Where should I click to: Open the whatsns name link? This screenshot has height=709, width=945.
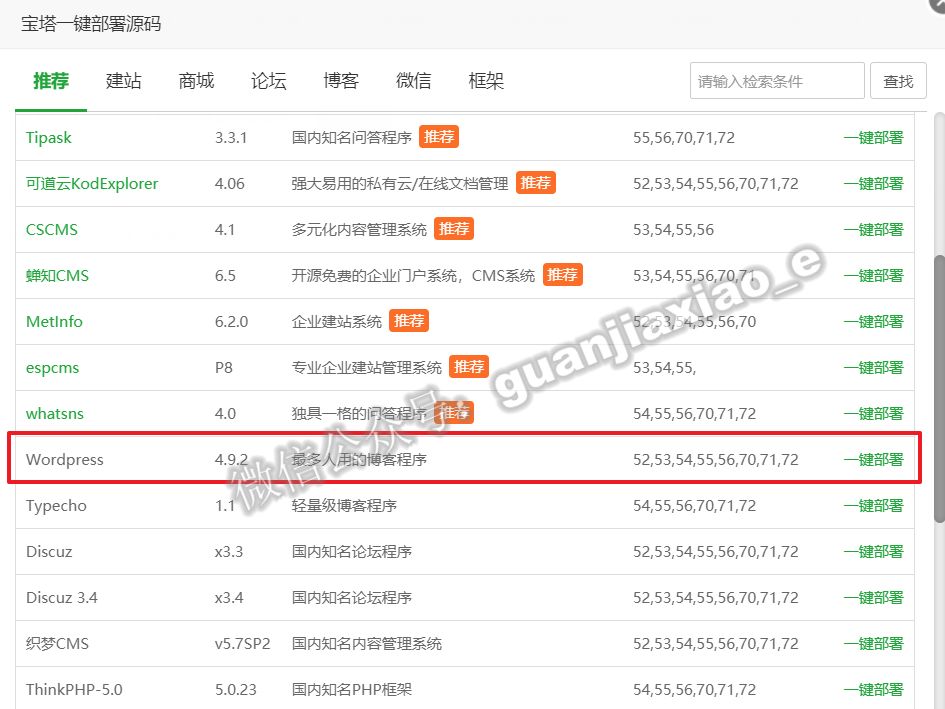tap(55, 414)
